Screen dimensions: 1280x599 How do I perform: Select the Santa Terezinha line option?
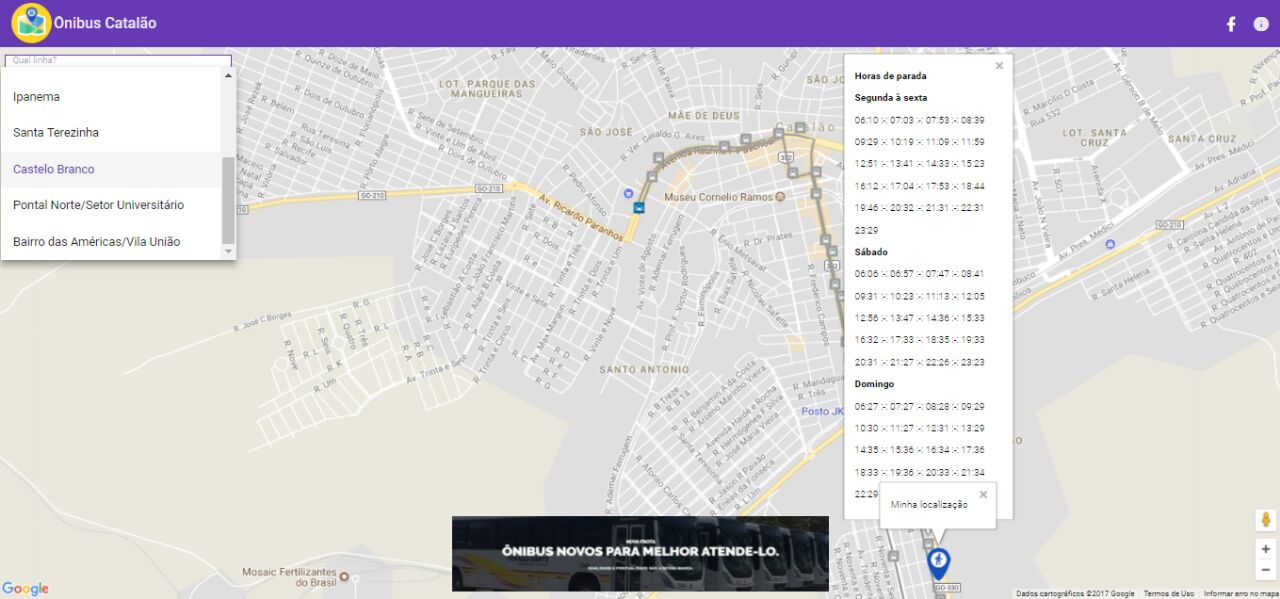tap(56, 133)
